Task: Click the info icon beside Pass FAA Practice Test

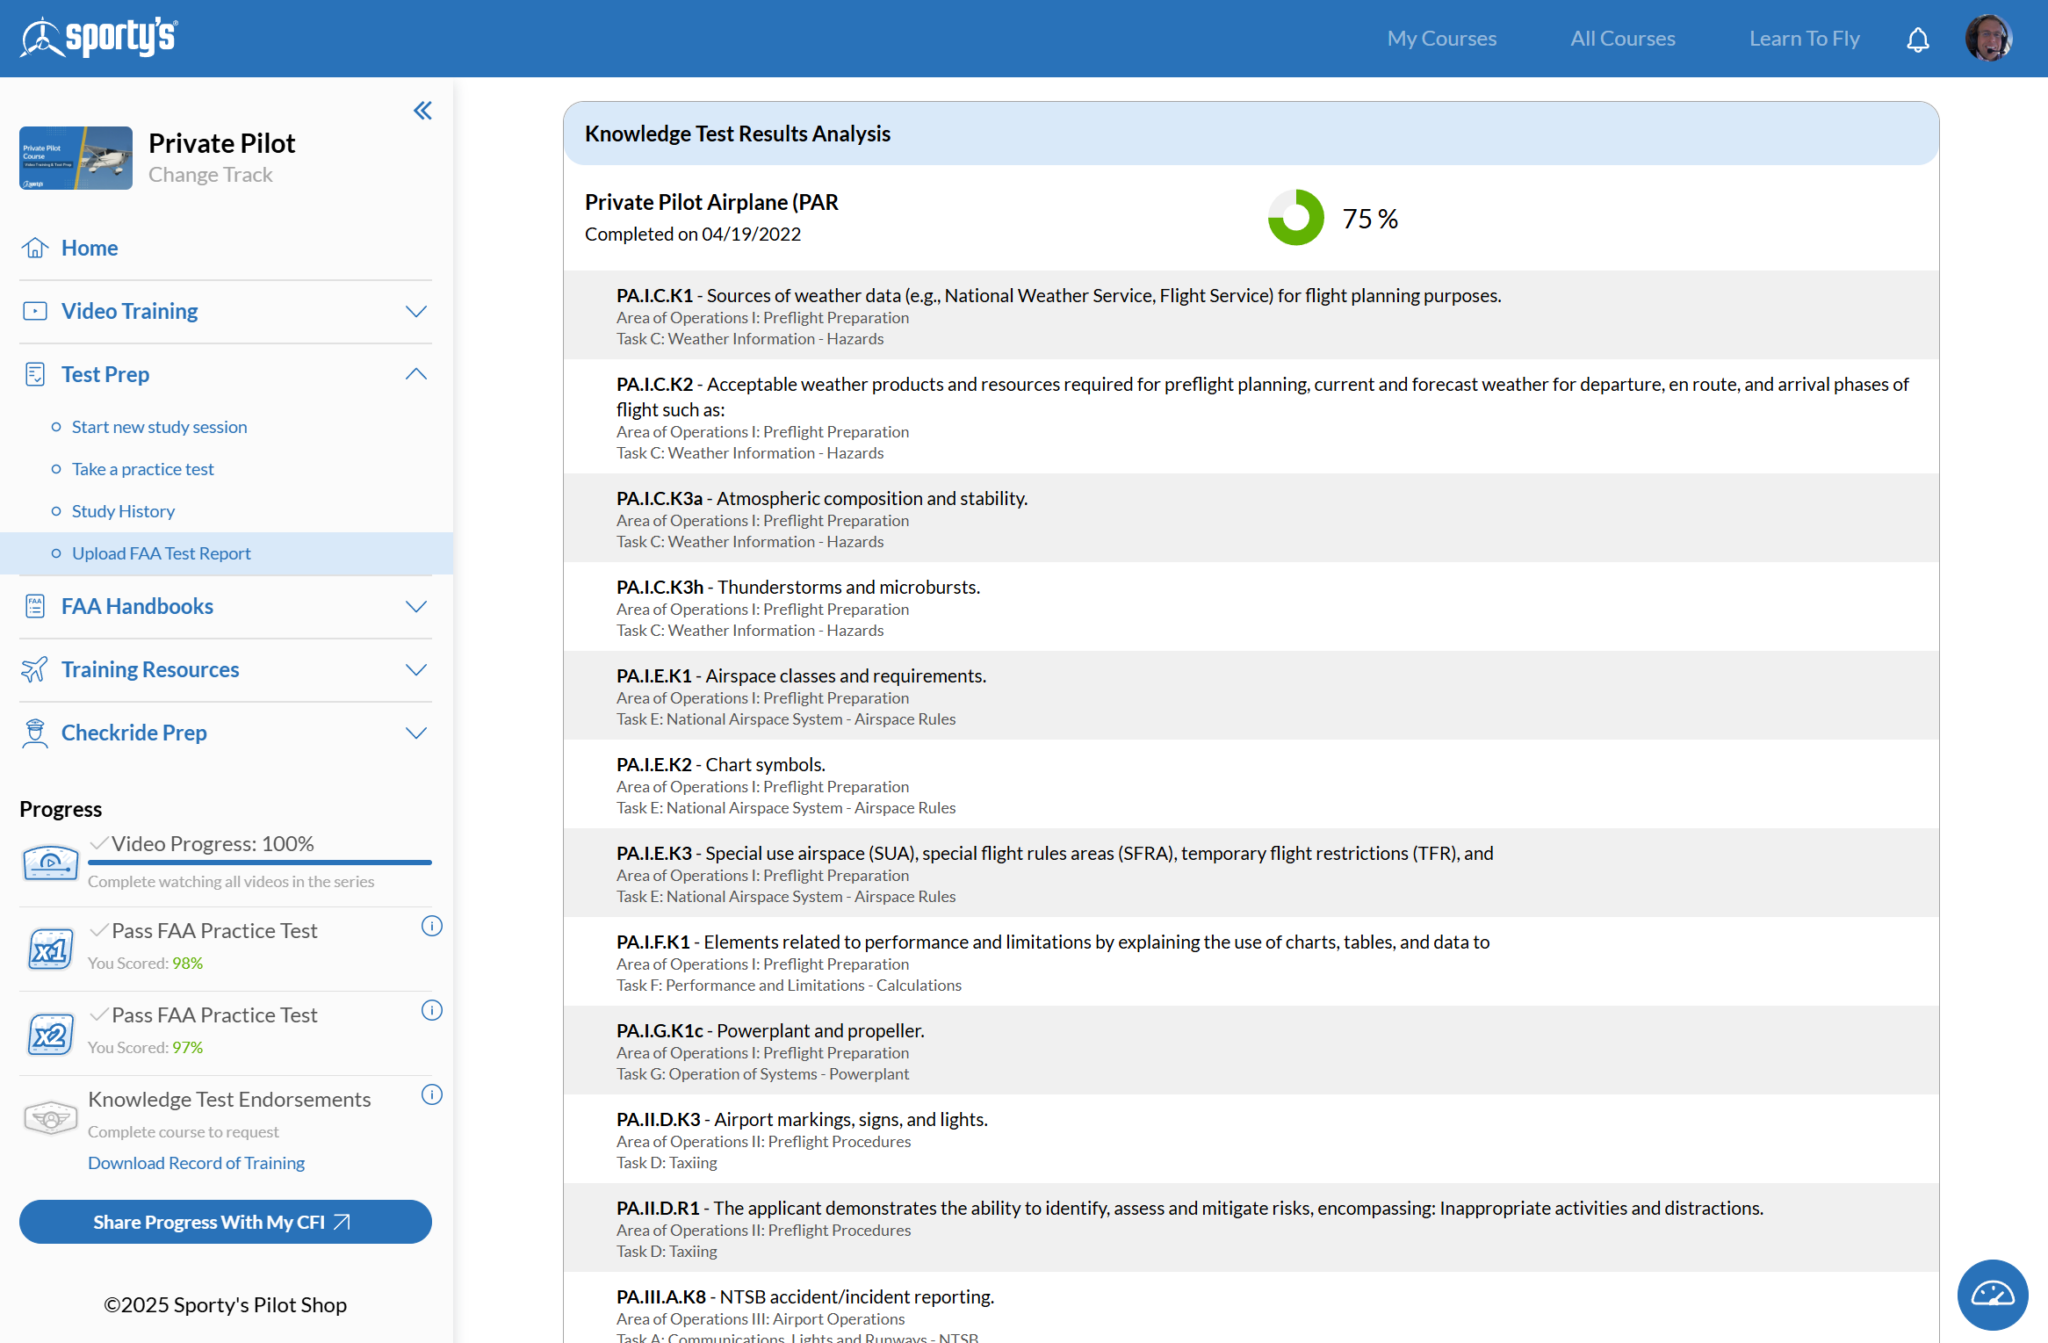Action: 432,926
